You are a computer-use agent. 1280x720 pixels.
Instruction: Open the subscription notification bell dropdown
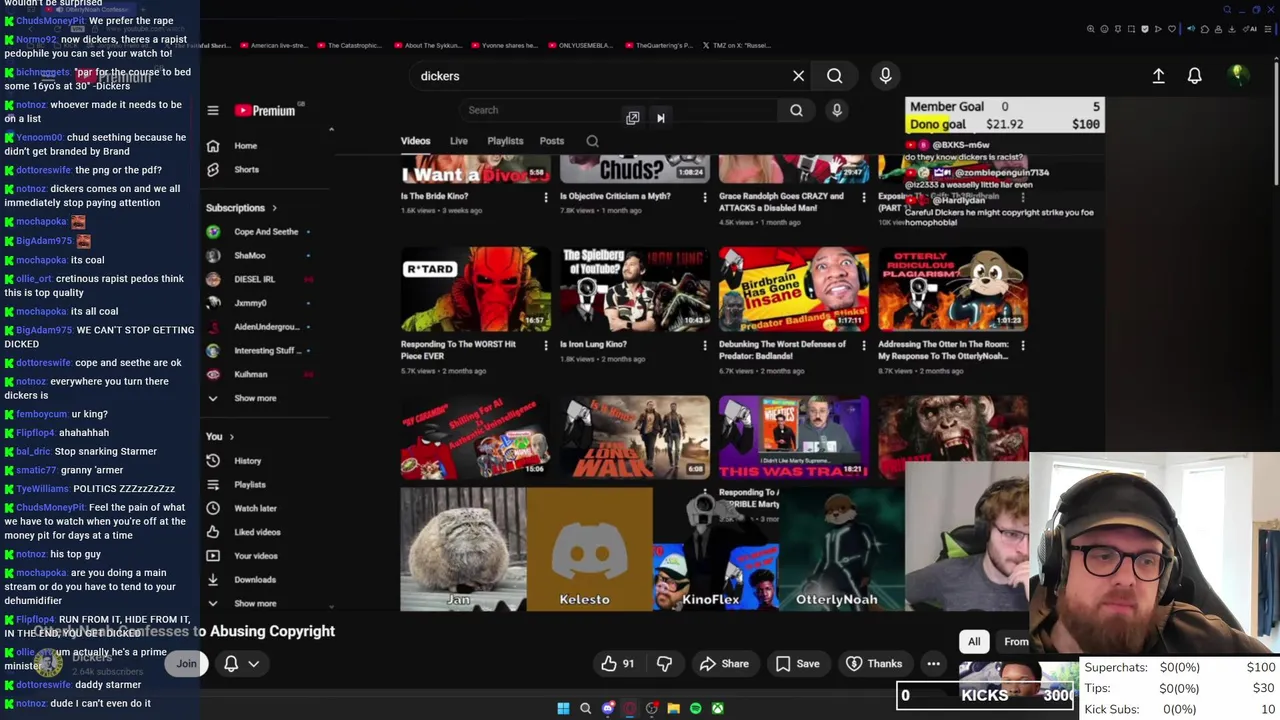[241, 664]
